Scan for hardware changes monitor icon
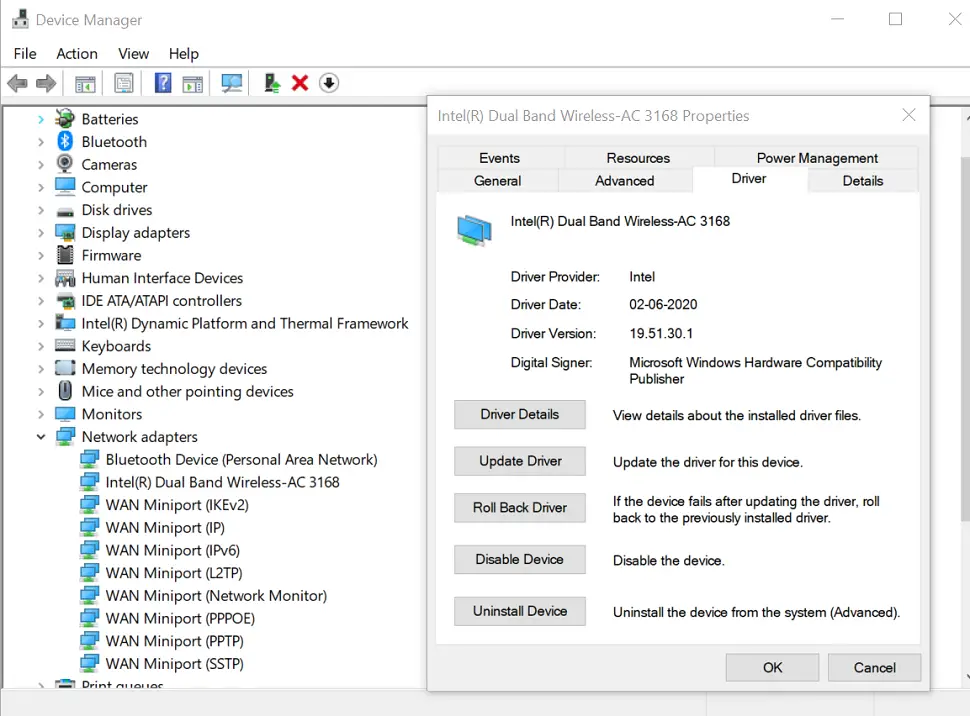Viewport: 970px width, 716px height. (232, 84)
